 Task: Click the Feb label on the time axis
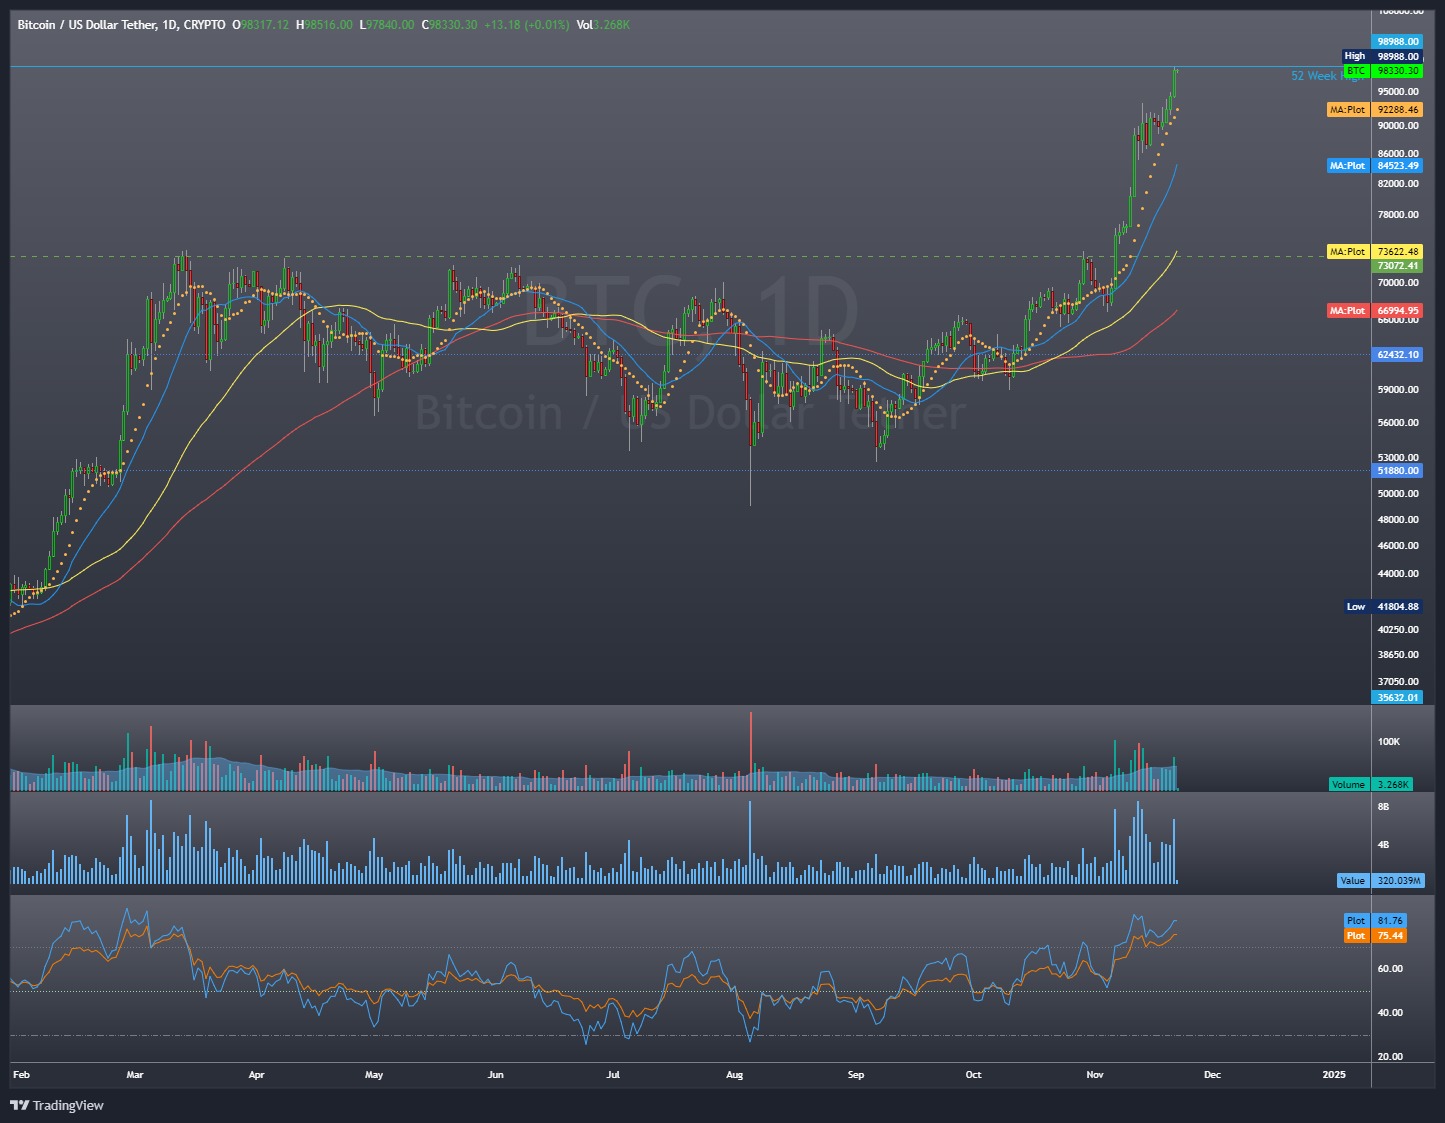[21, 1075]
